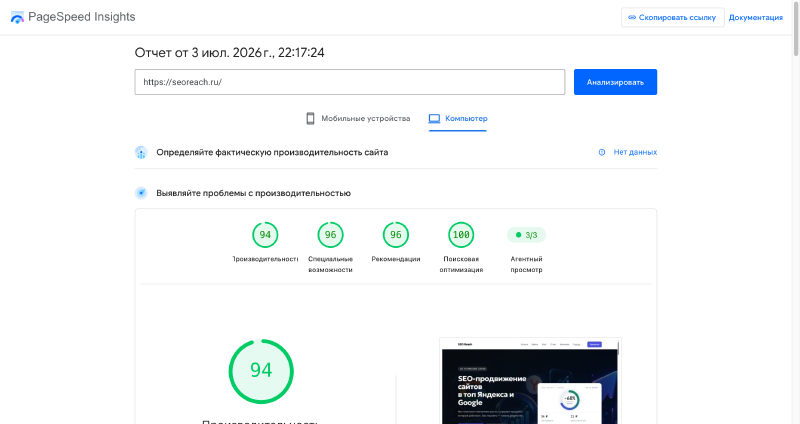Click the 100 Поисковая оптимизация score gauge
The image size is (800, 424).
click(x=461, y=235)
